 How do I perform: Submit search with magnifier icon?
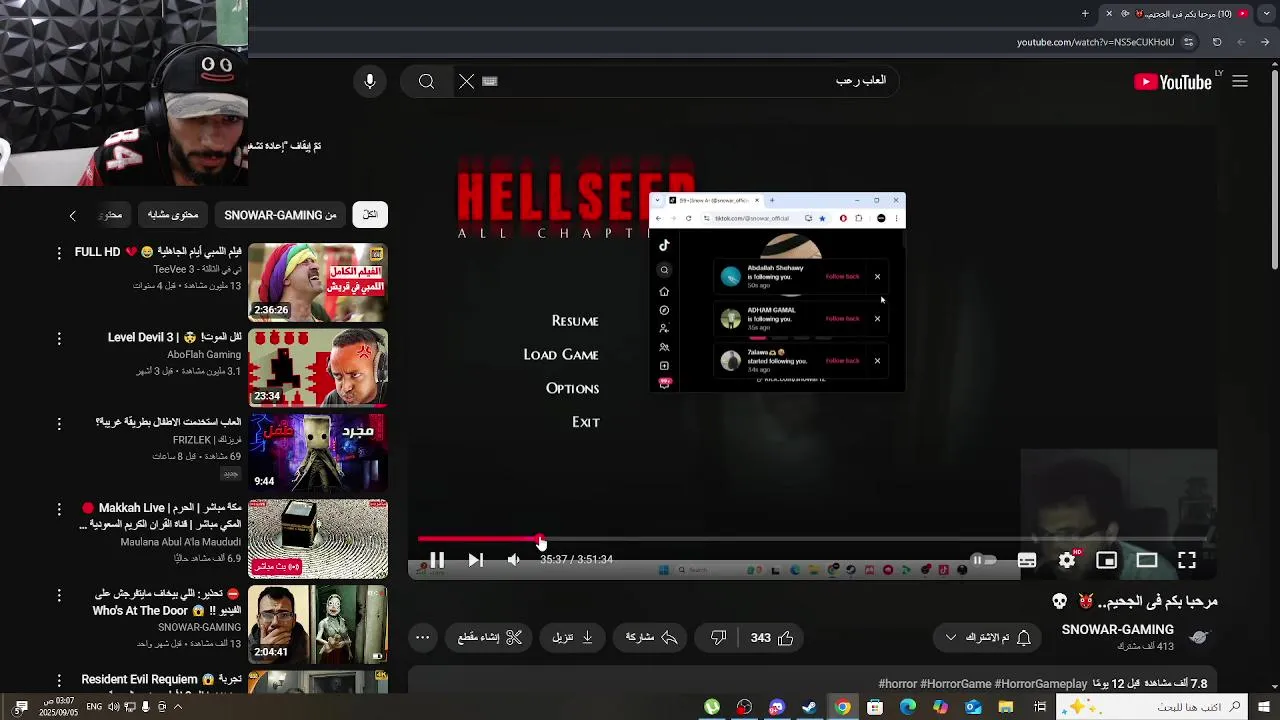pos(427,82)
